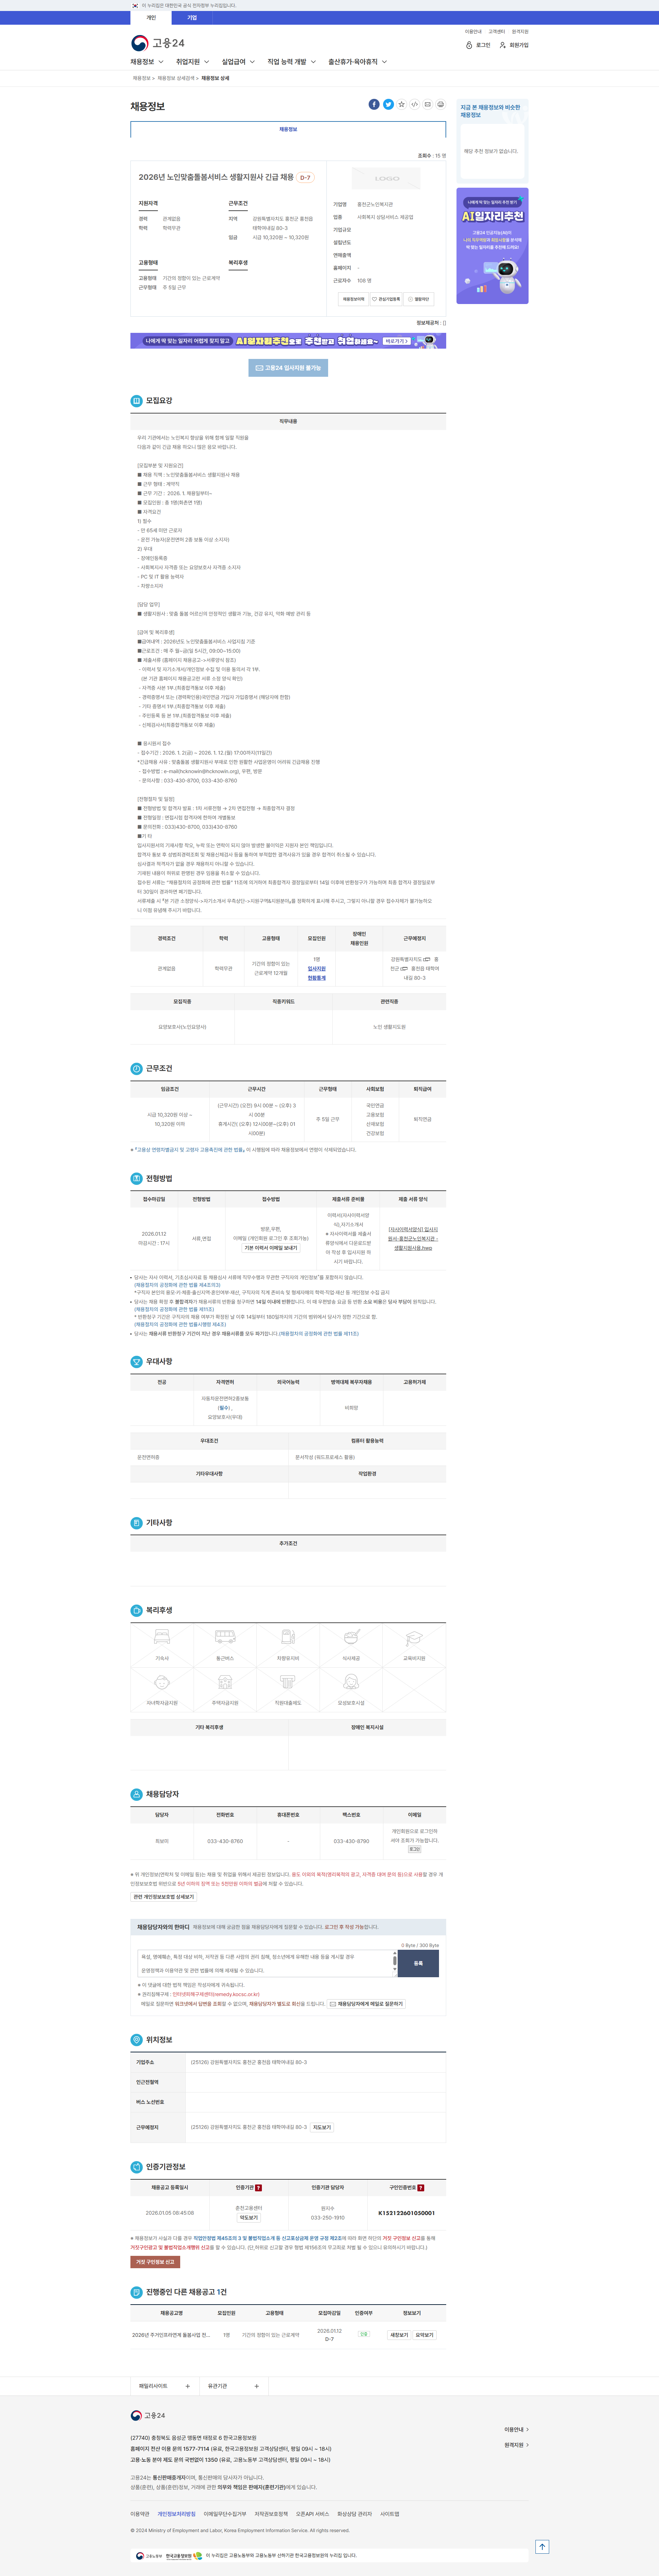
Task: Toggle 관심기업등록 heart button
Action: tap(386, 299)
